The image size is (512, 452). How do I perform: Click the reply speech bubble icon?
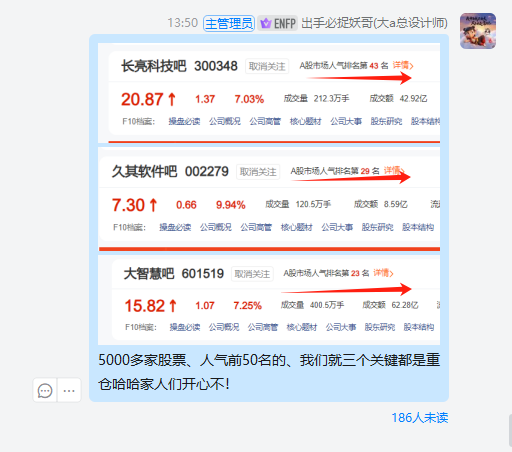click(x=45, y=390)
